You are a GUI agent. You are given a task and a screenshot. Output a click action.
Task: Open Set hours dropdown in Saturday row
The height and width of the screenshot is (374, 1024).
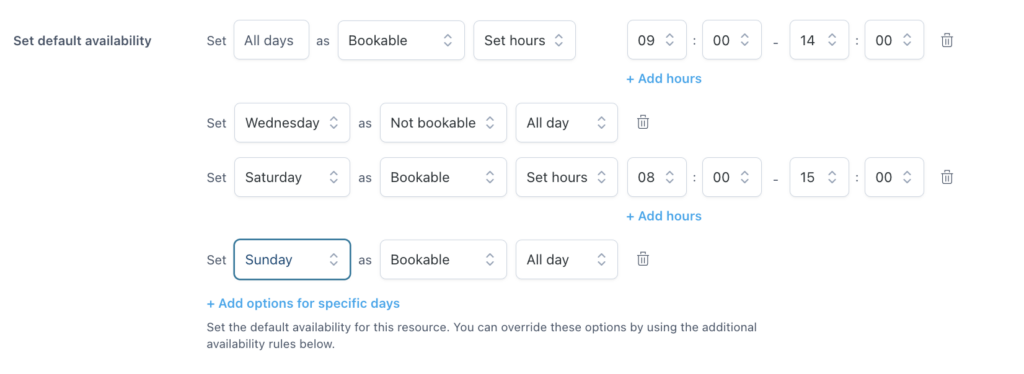tap(567, 177)
